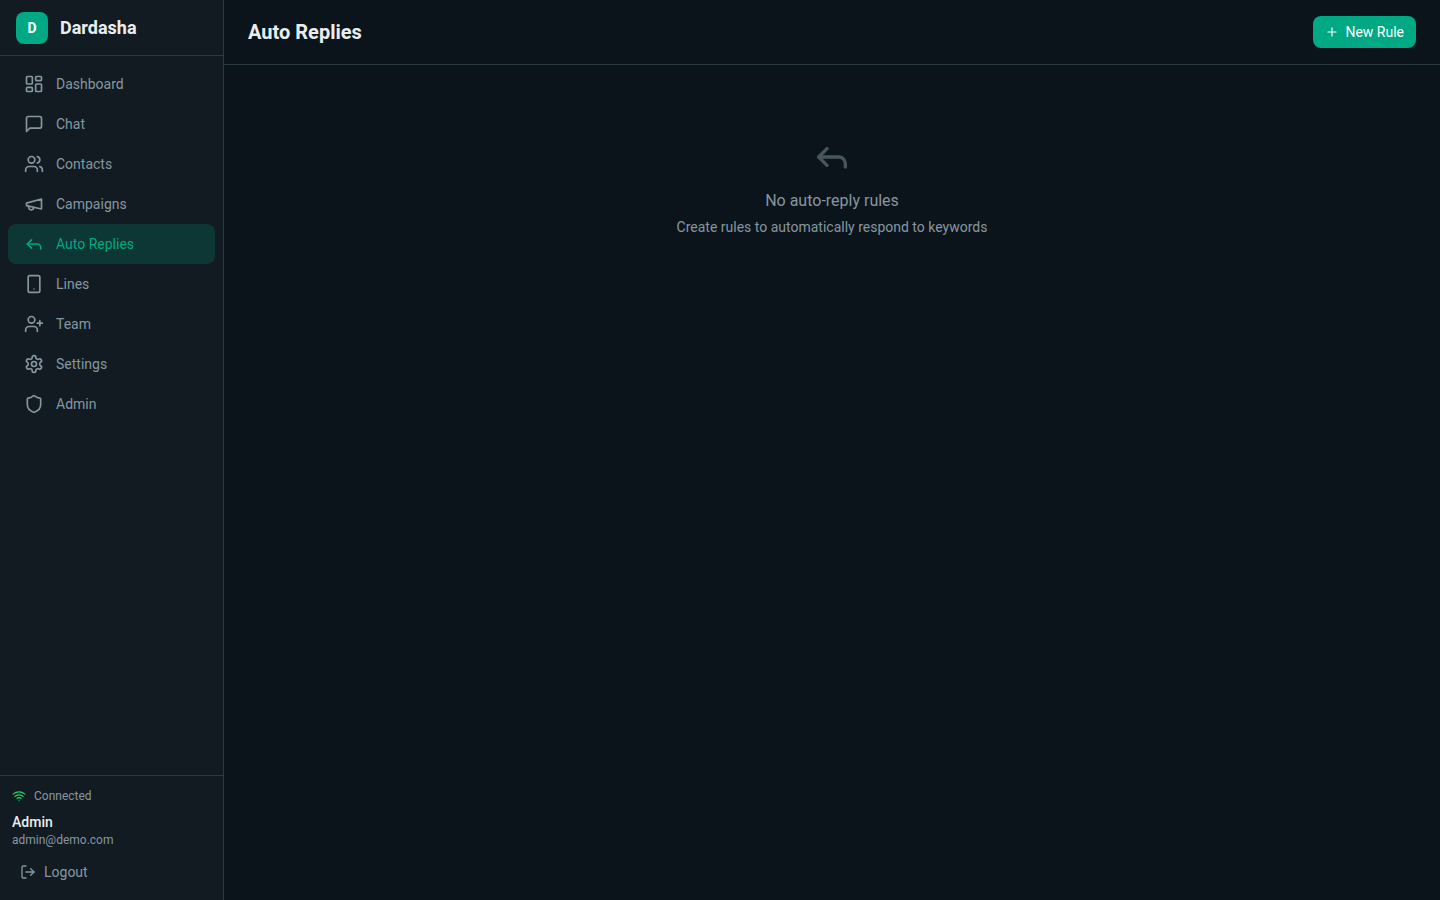
Task: Click the plus icon in New Rule
Action: coord(1332,32)
